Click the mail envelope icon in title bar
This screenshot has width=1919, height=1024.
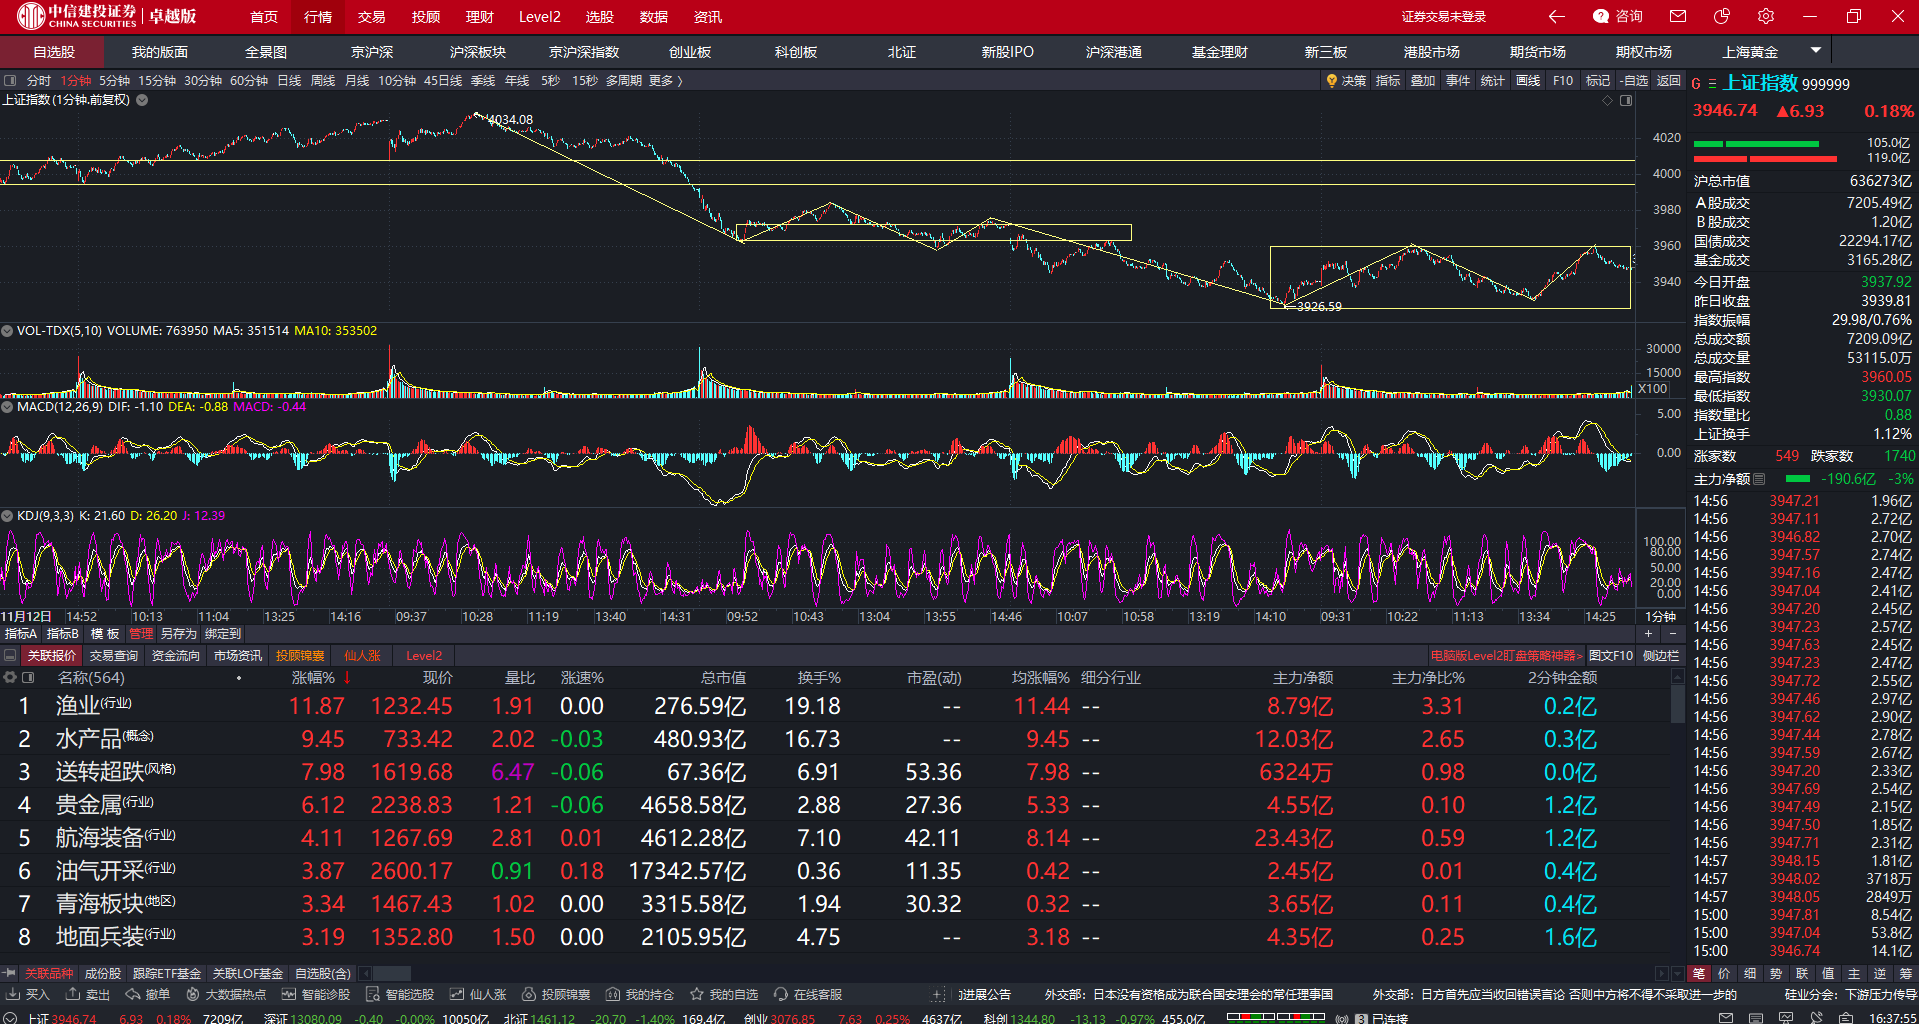point(1678,16)
